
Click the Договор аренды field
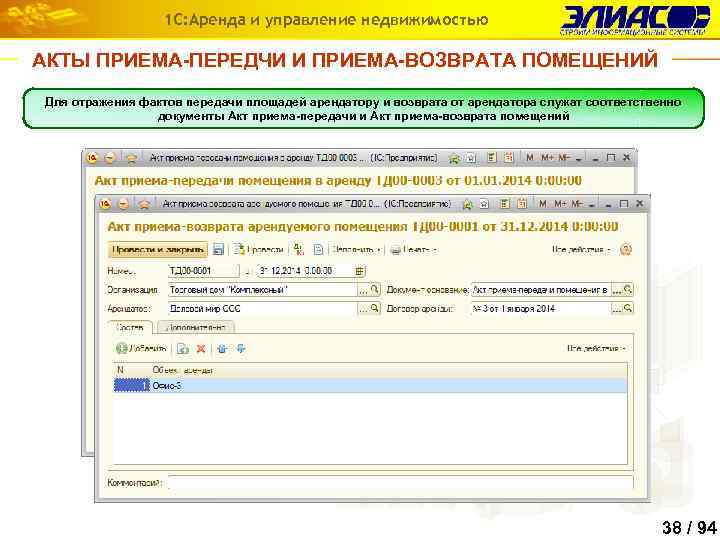[541, 309]
